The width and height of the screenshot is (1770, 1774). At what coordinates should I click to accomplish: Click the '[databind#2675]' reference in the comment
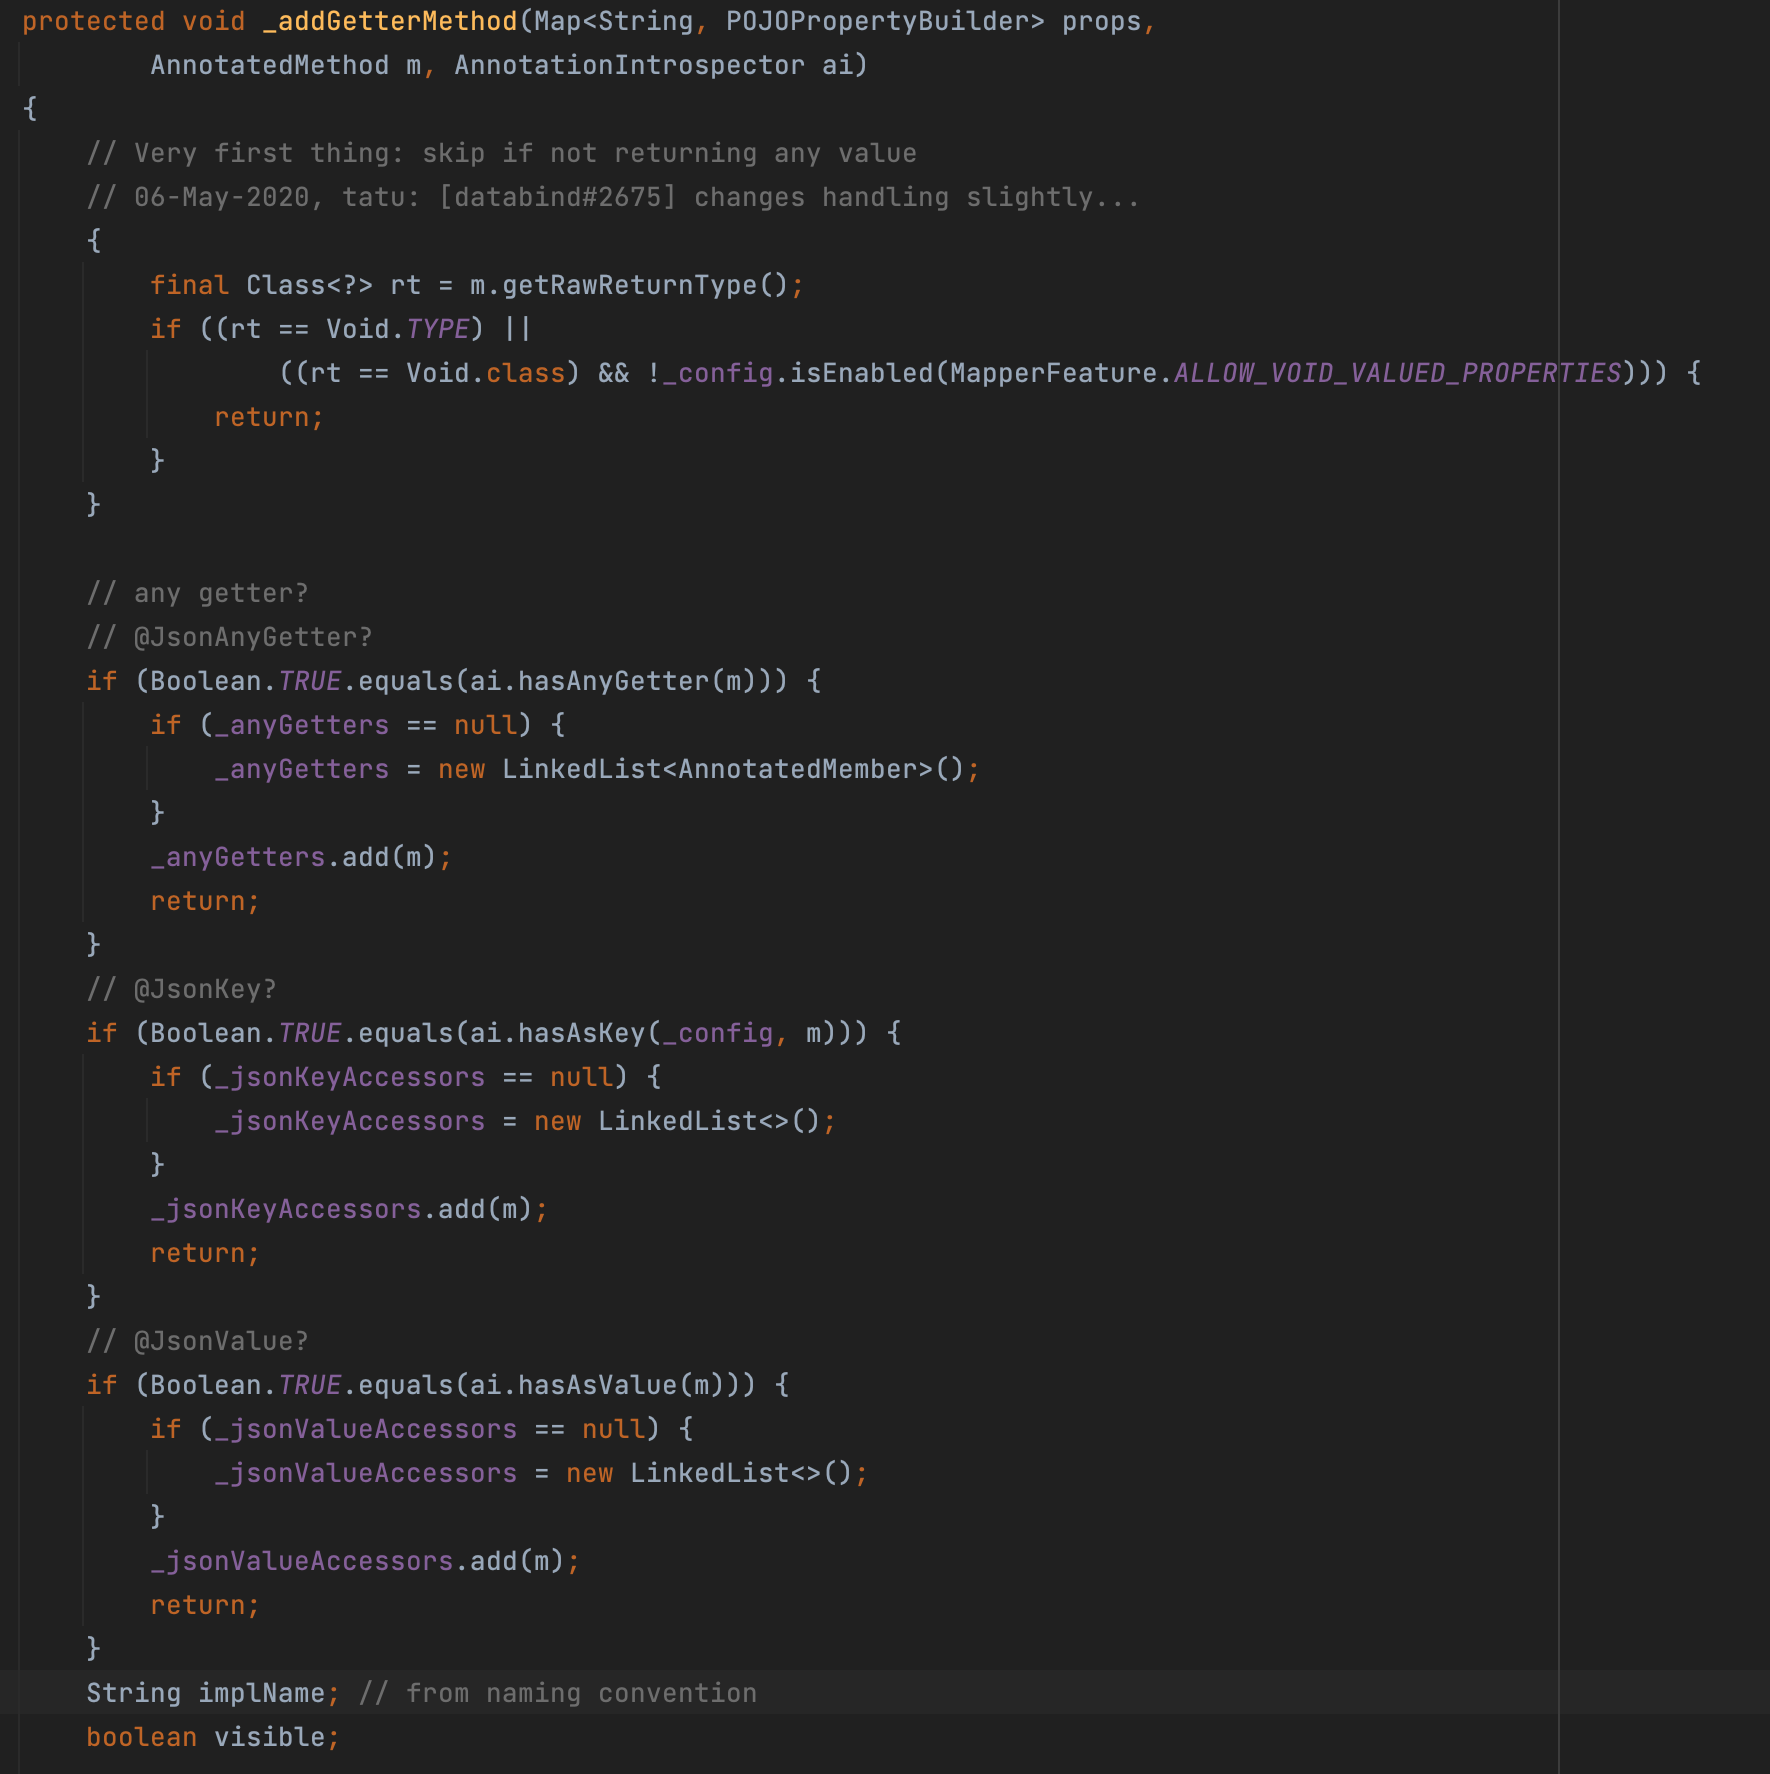pyautogui.click(x=558, y=197)
